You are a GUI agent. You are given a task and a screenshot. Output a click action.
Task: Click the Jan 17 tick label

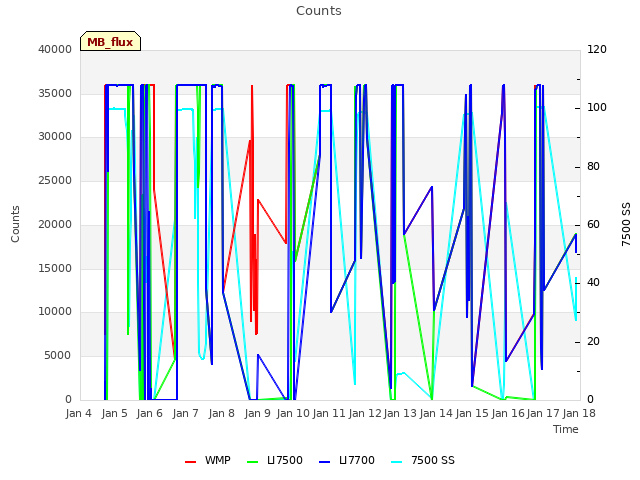click(x=543, y=413)
